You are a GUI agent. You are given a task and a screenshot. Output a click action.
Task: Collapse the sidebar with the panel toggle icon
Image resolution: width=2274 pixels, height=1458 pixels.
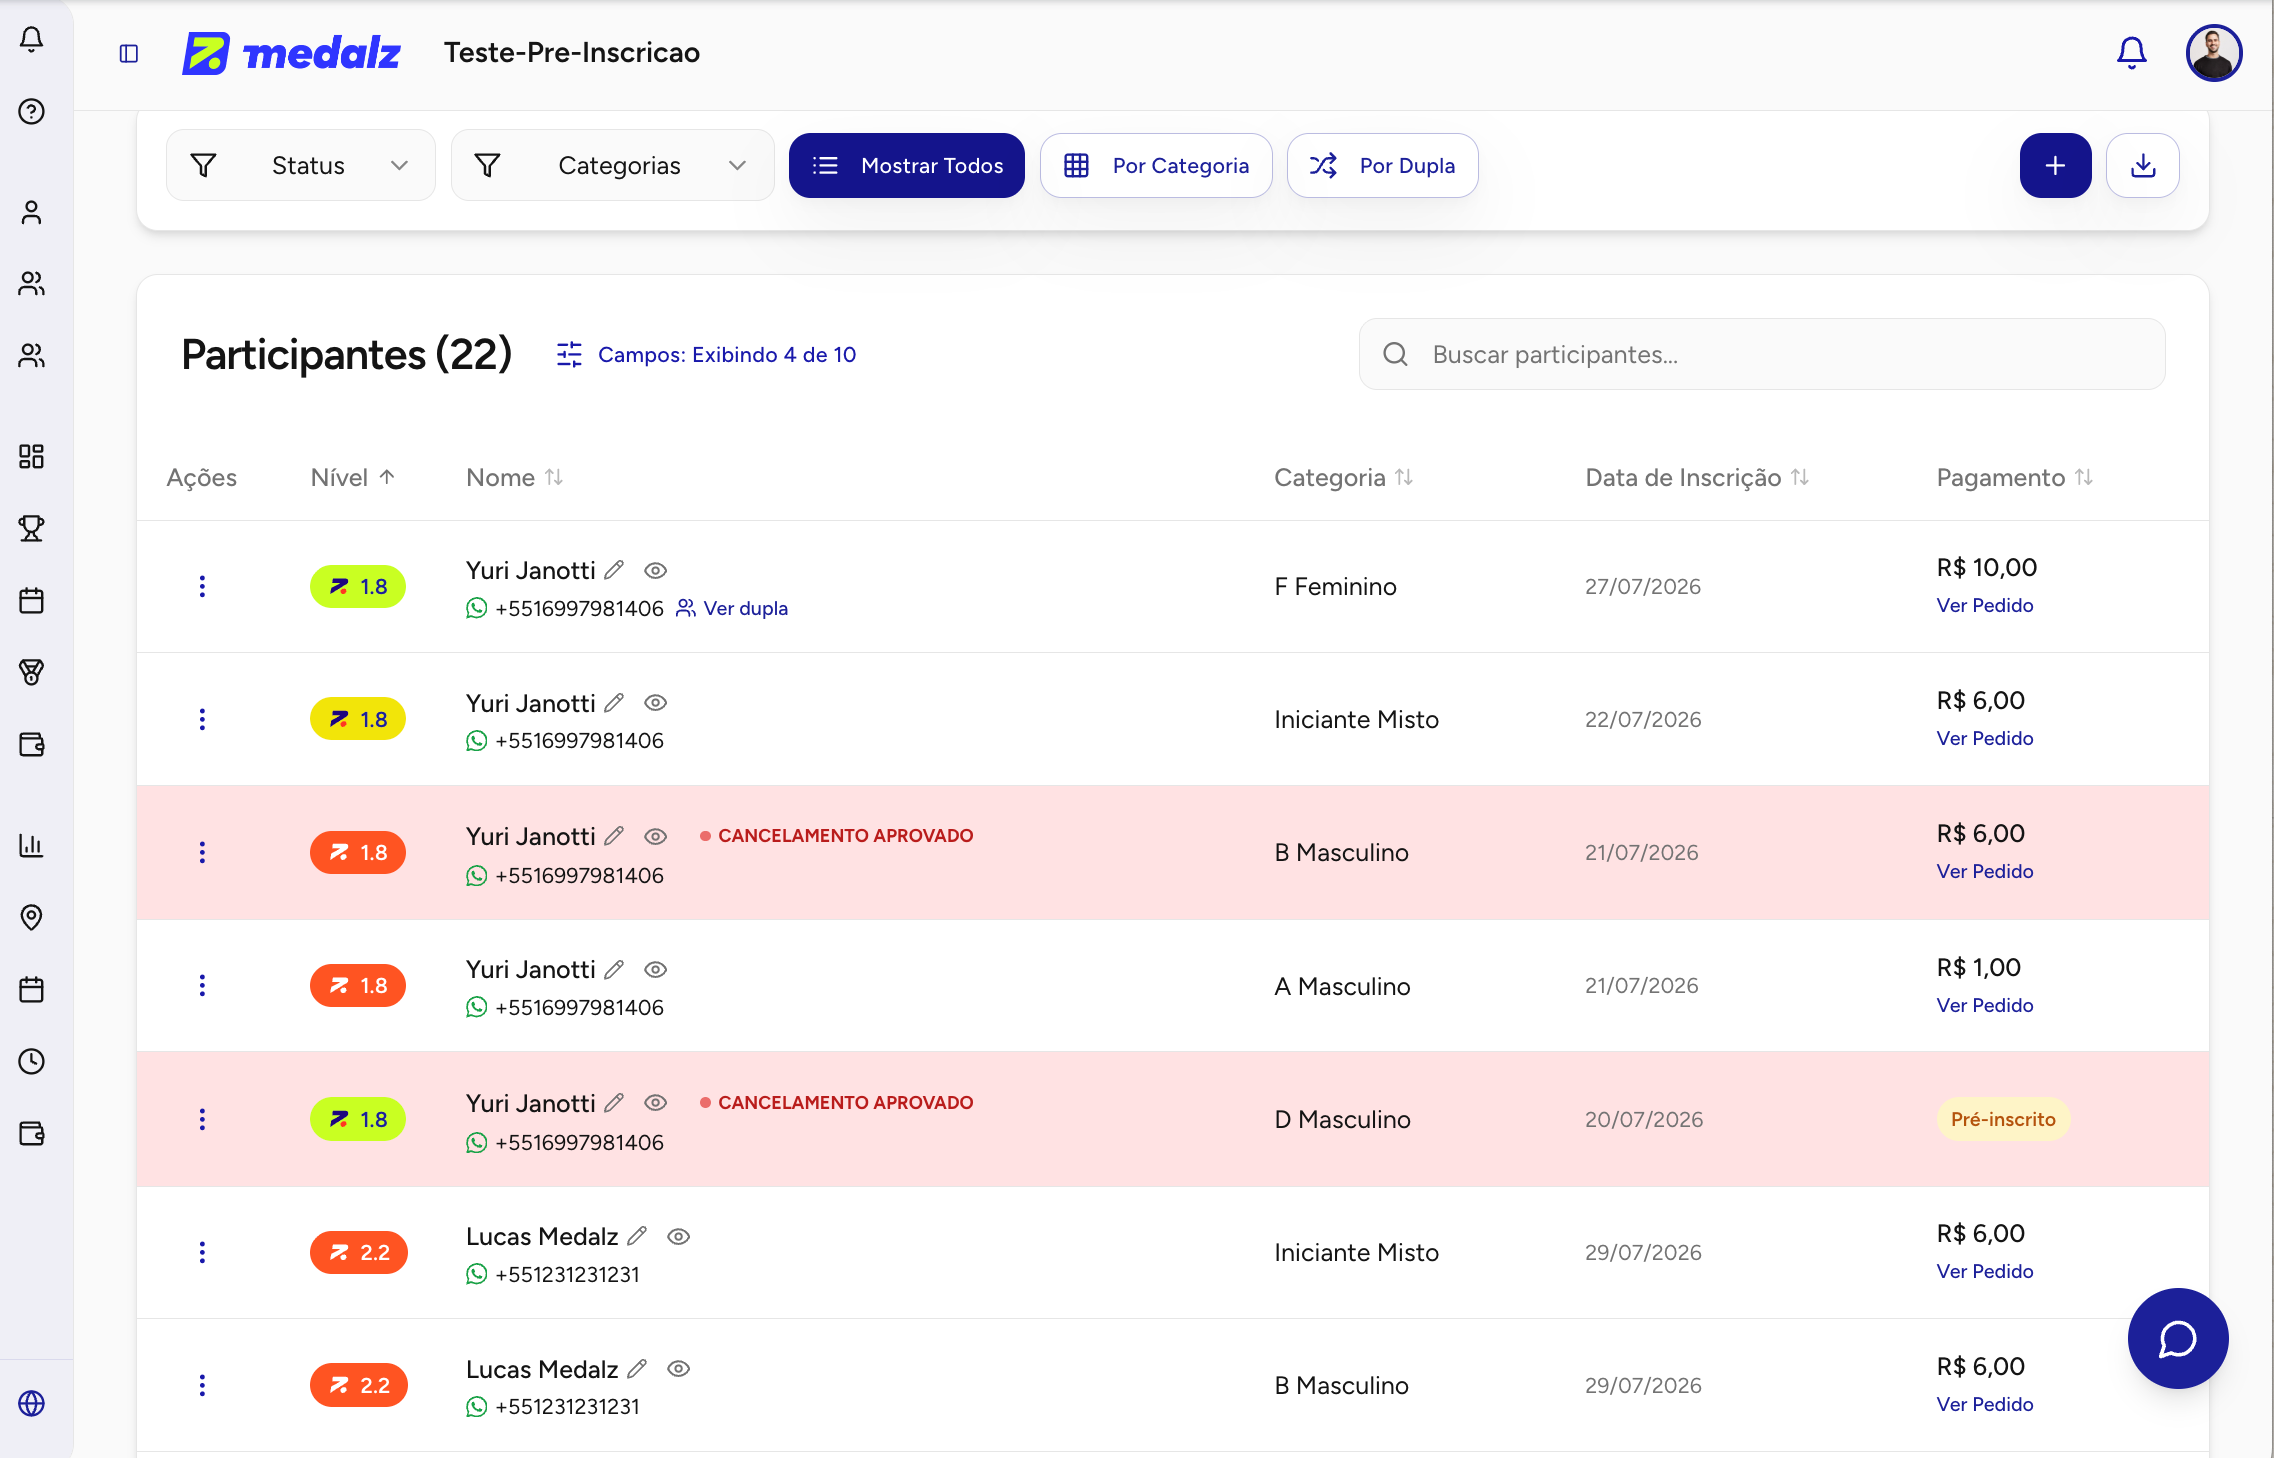click(x=129, y=53)
